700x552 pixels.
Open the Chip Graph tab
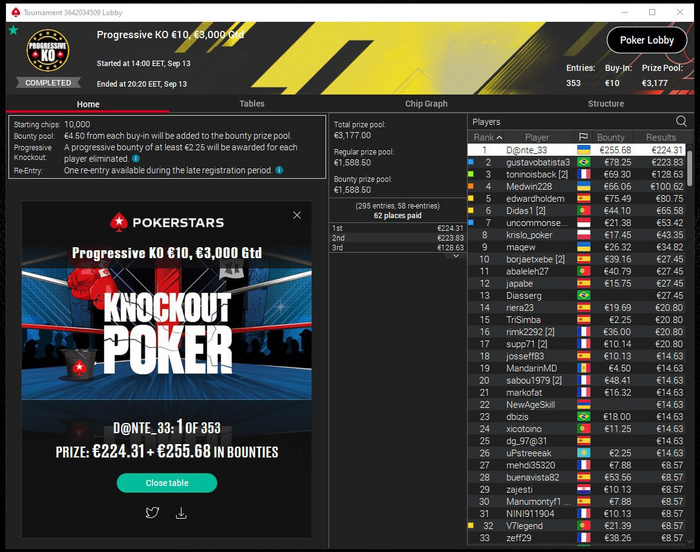(x=426, y=104)
